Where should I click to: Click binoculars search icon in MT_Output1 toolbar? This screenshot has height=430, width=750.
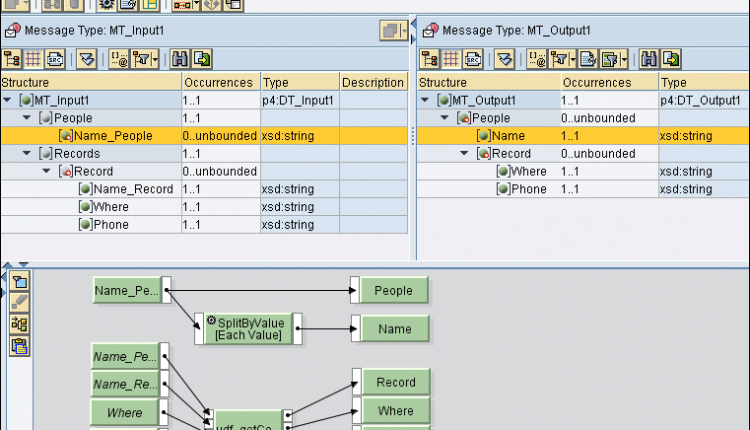click(649, 59)
